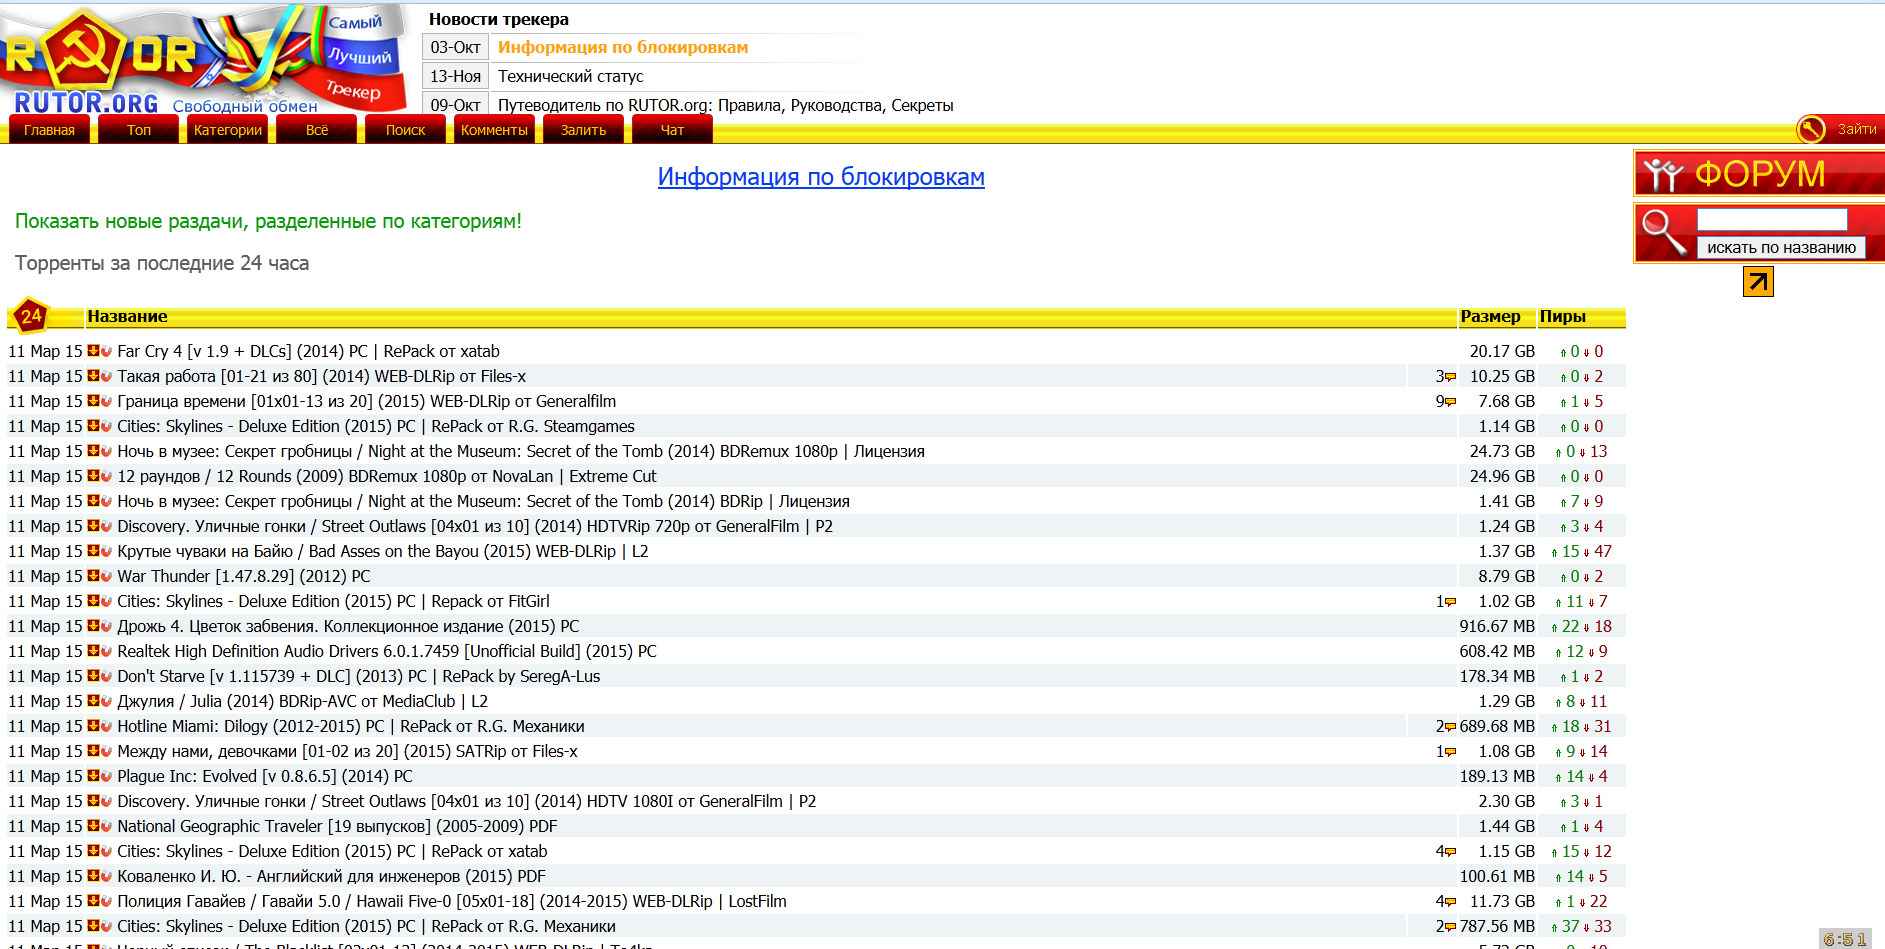Open the Категории tab
Image resolution: width=1885 pixels, height=949 pixels.
(x=228, y=130)
